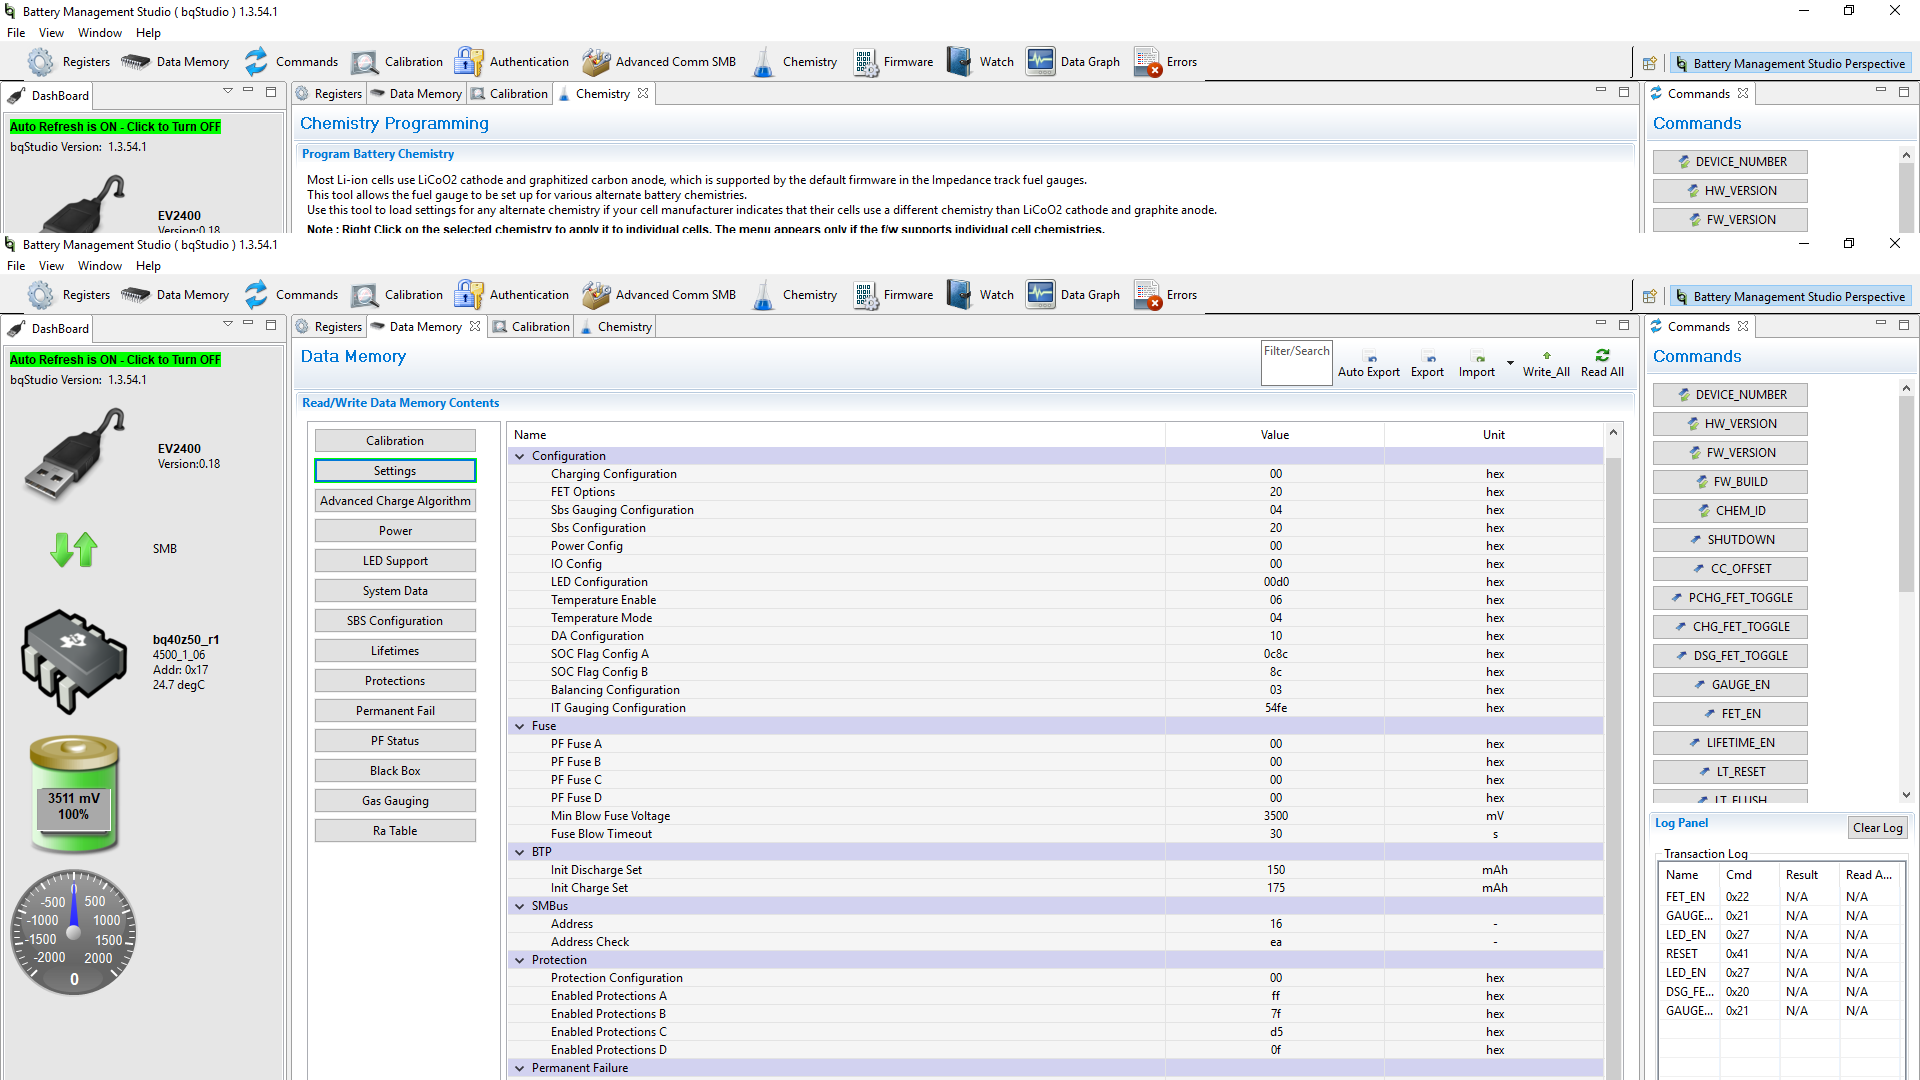The image size is (1920, 1080).
Task: Open Firmware in back window toolbar
Action: pyautogui.click(x=893, y=62)
